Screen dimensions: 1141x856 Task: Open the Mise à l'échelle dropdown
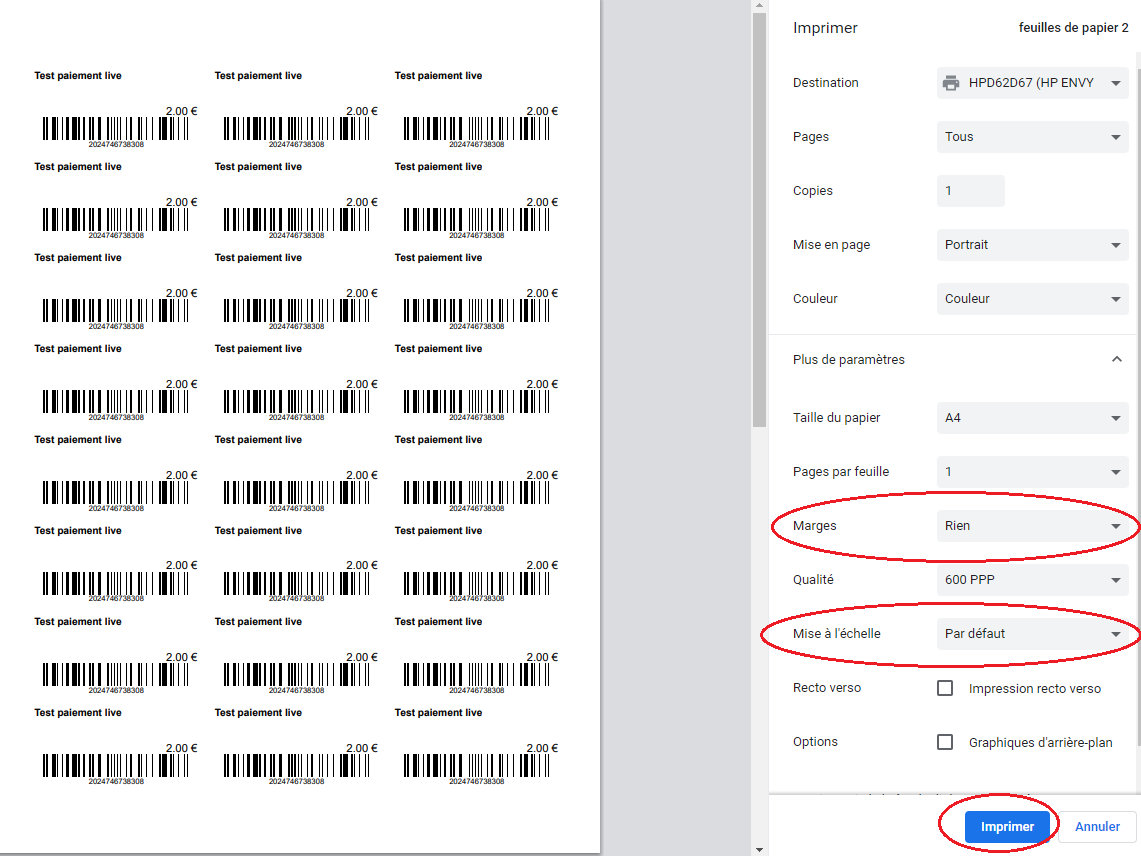click(x=1033, y=633)
